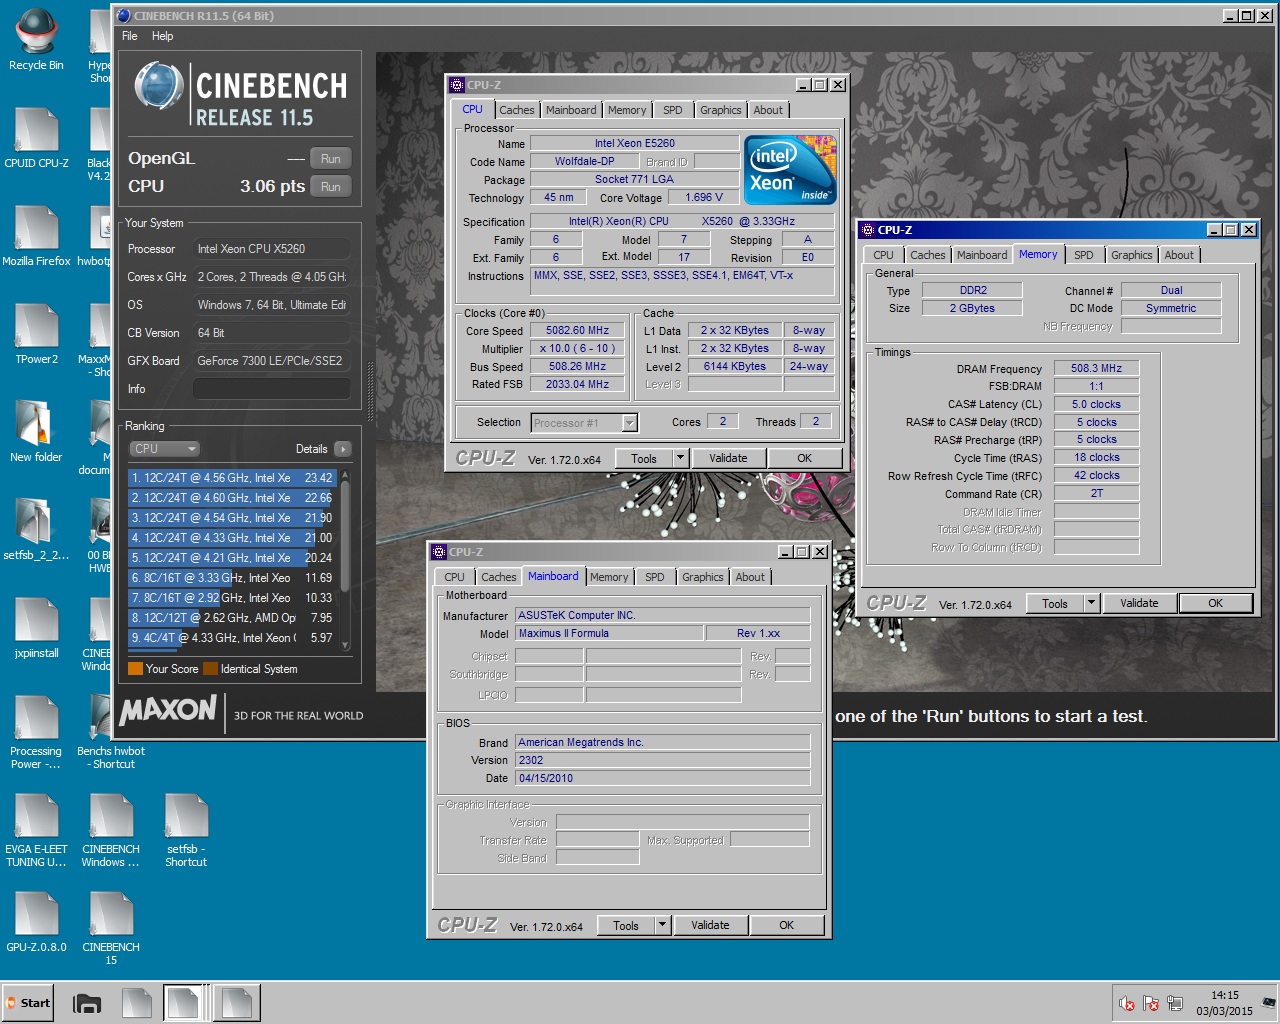The width and height of the screenshot is (1280, 1024).
Task: Open Processing Power desktop icon
Action: pos(36,732)
